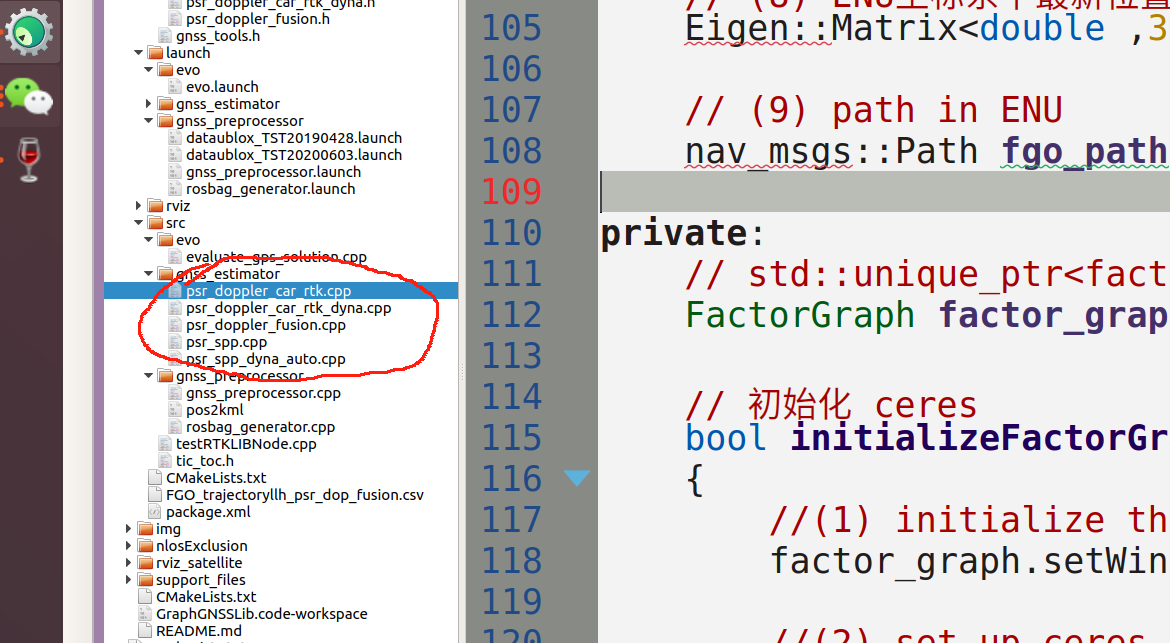This screenshot has width=1170, height=643.
Task: Click the file icon next to FGO_trajectoryllh_psr_dop_fusion.csv
Action: point(155,494)
